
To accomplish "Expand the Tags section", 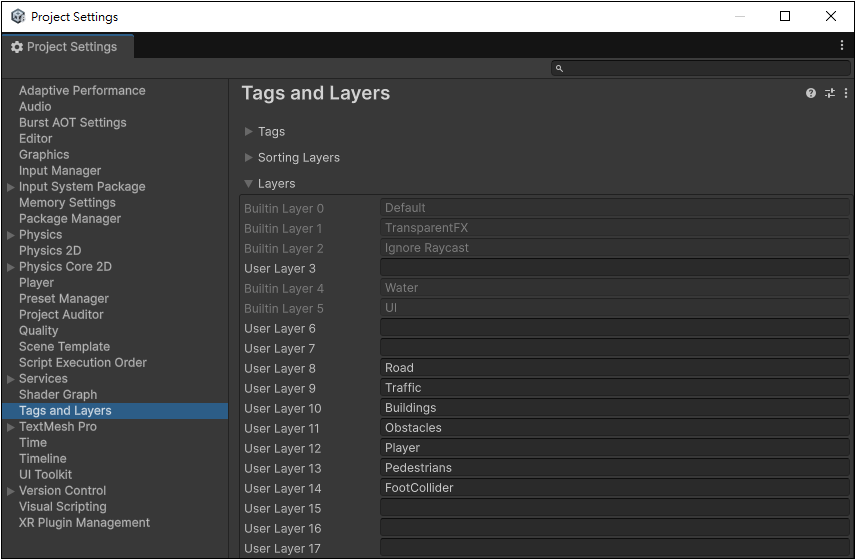I will click(x=248, y=132).
